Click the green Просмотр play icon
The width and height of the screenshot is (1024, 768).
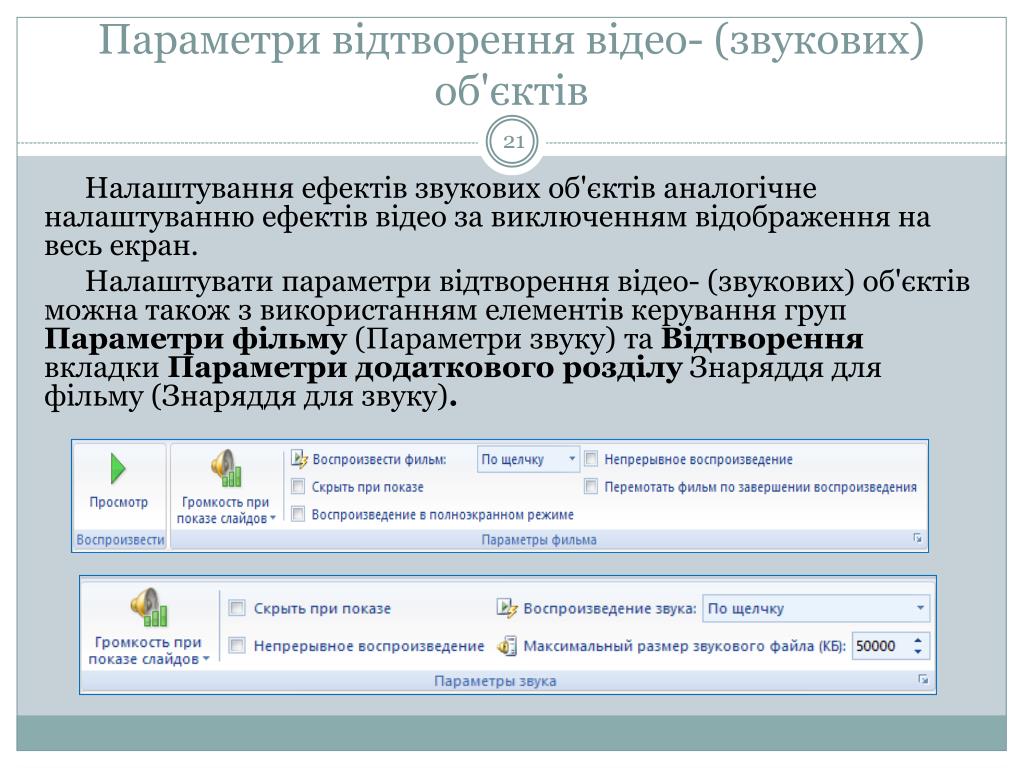[118, 468]
